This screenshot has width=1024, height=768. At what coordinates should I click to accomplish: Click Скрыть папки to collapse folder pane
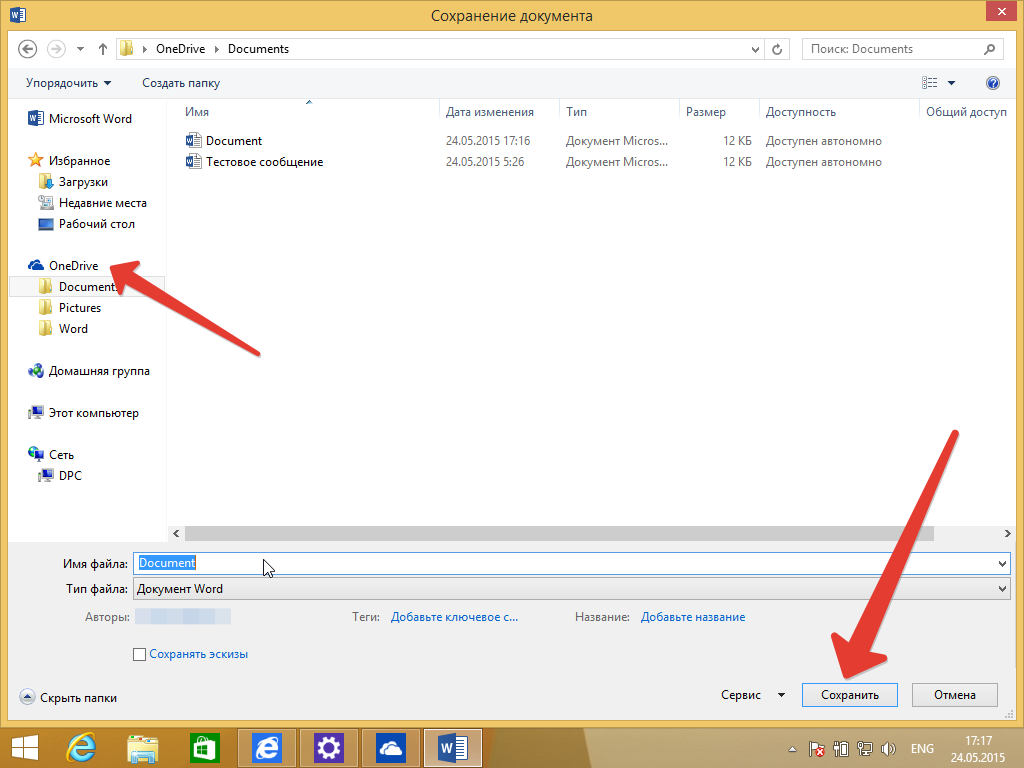click(69, 697)
